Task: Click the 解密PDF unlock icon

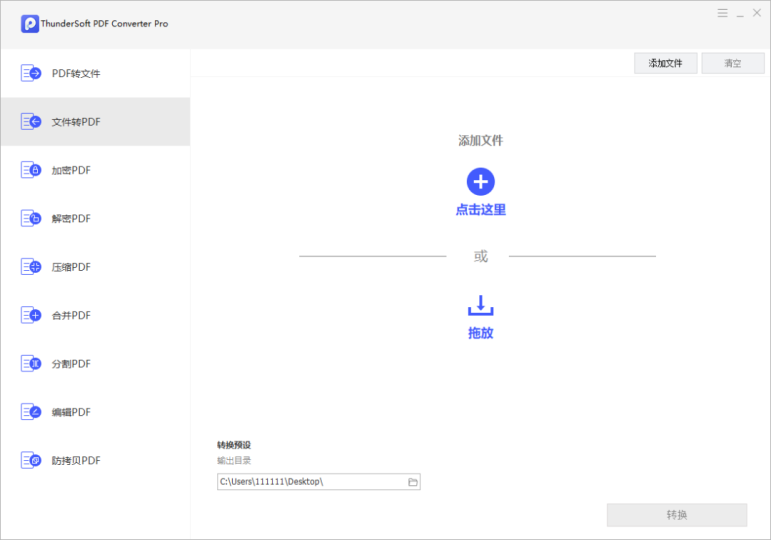Action: [30, 218]
